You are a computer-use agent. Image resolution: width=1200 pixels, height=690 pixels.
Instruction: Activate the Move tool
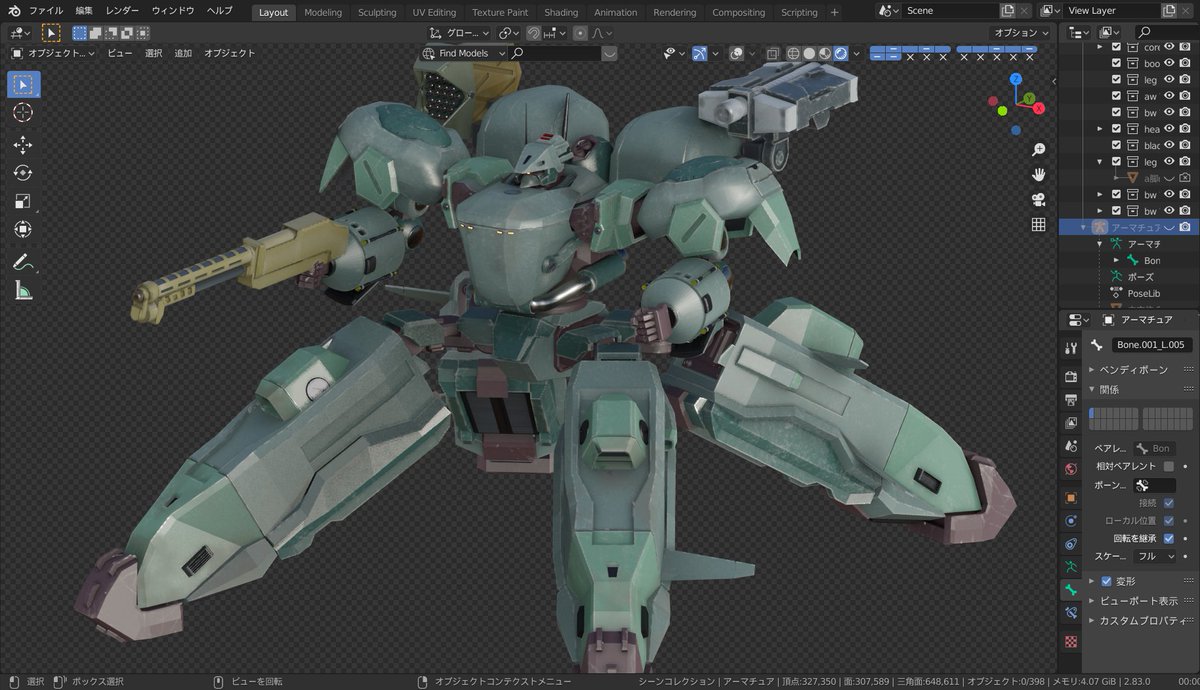(23, 145)
